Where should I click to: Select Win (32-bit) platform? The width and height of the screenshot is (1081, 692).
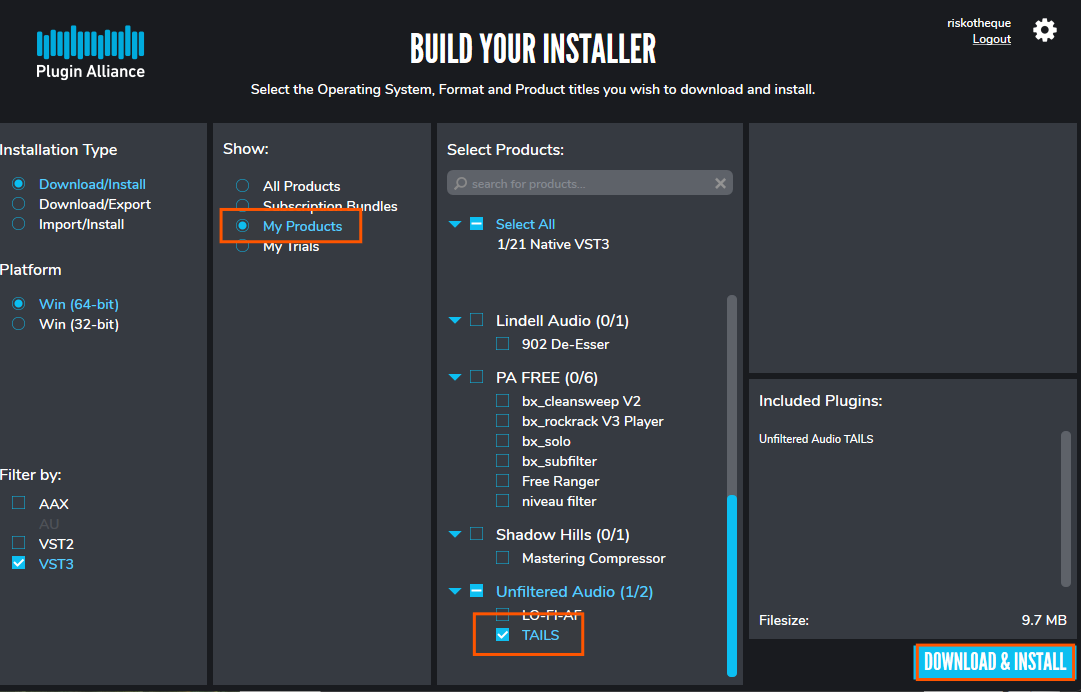click(x=18, y=324)
